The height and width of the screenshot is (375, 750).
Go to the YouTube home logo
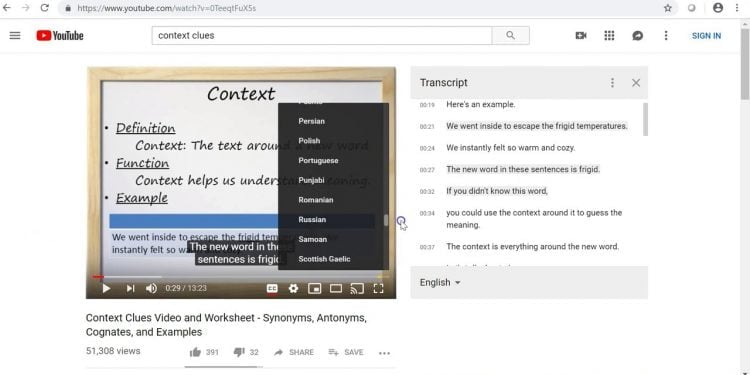click(60, 35)
